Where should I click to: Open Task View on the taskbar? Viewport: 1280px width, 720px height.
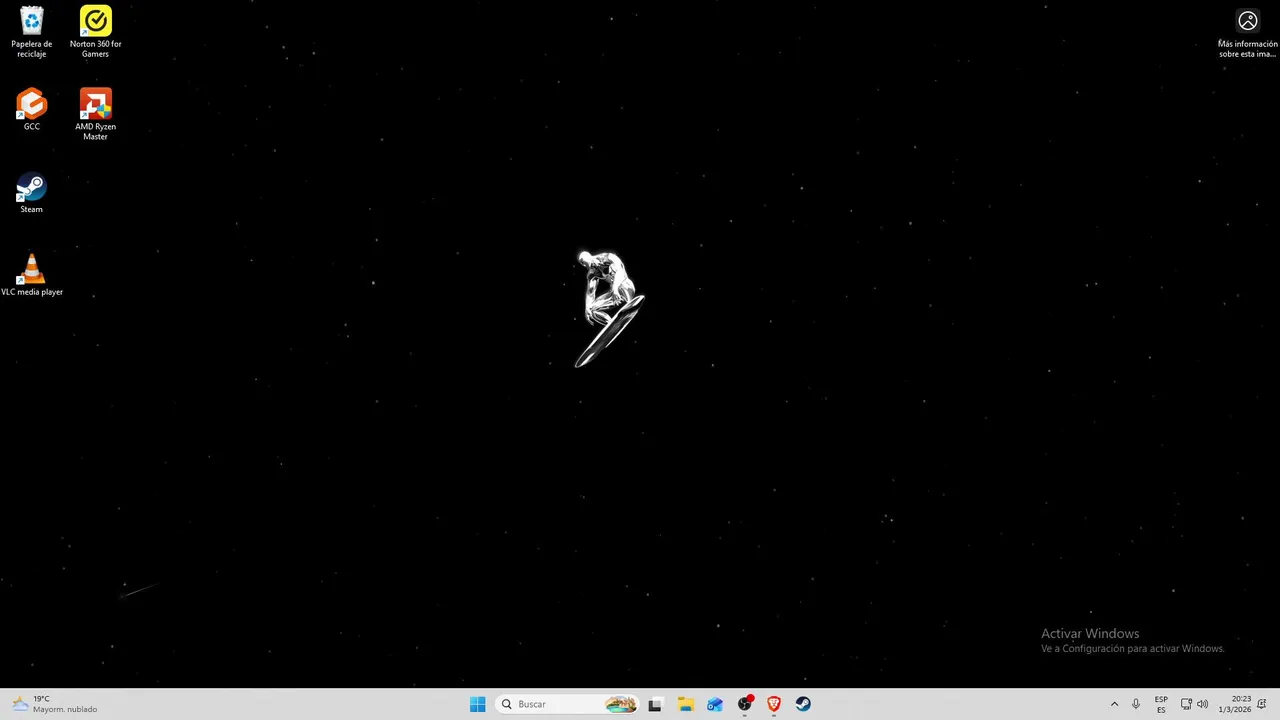655,704
